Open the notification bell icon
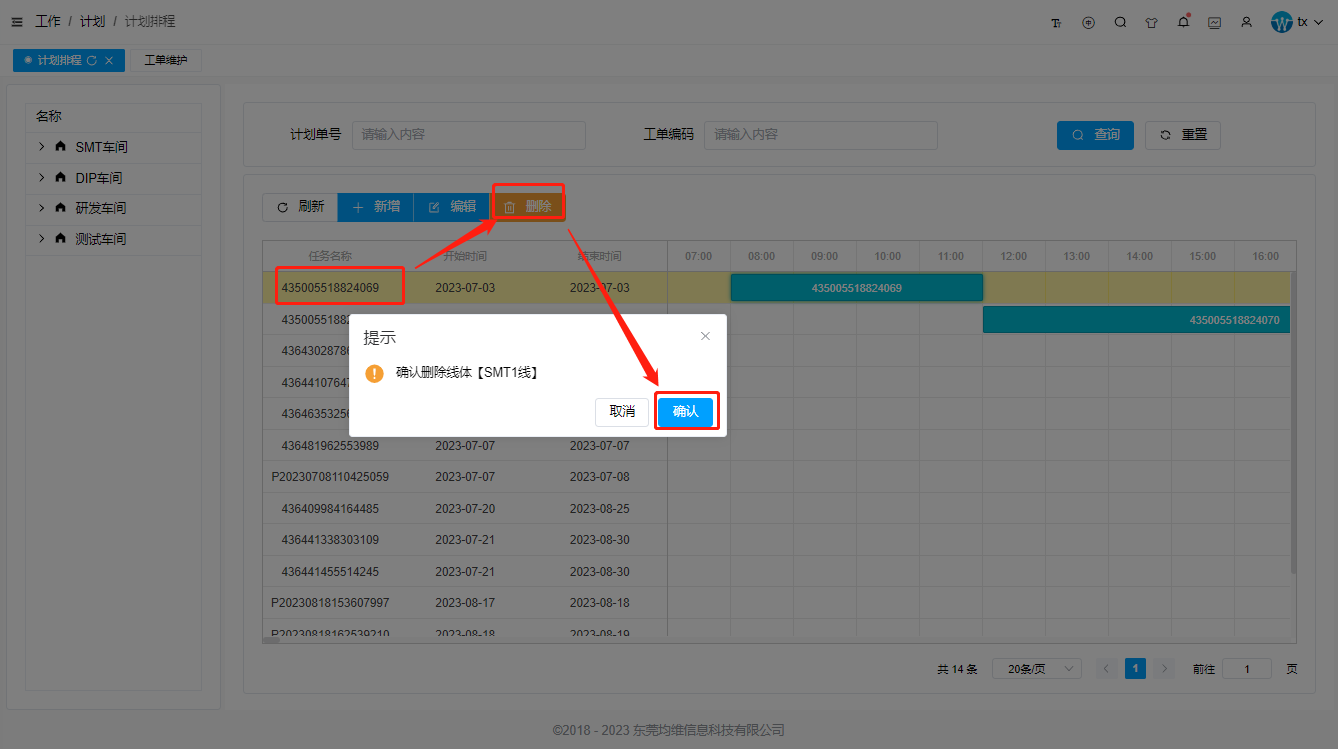Image resolution: width=1338 pixels, height=749 pixels. coord(1183,22)
